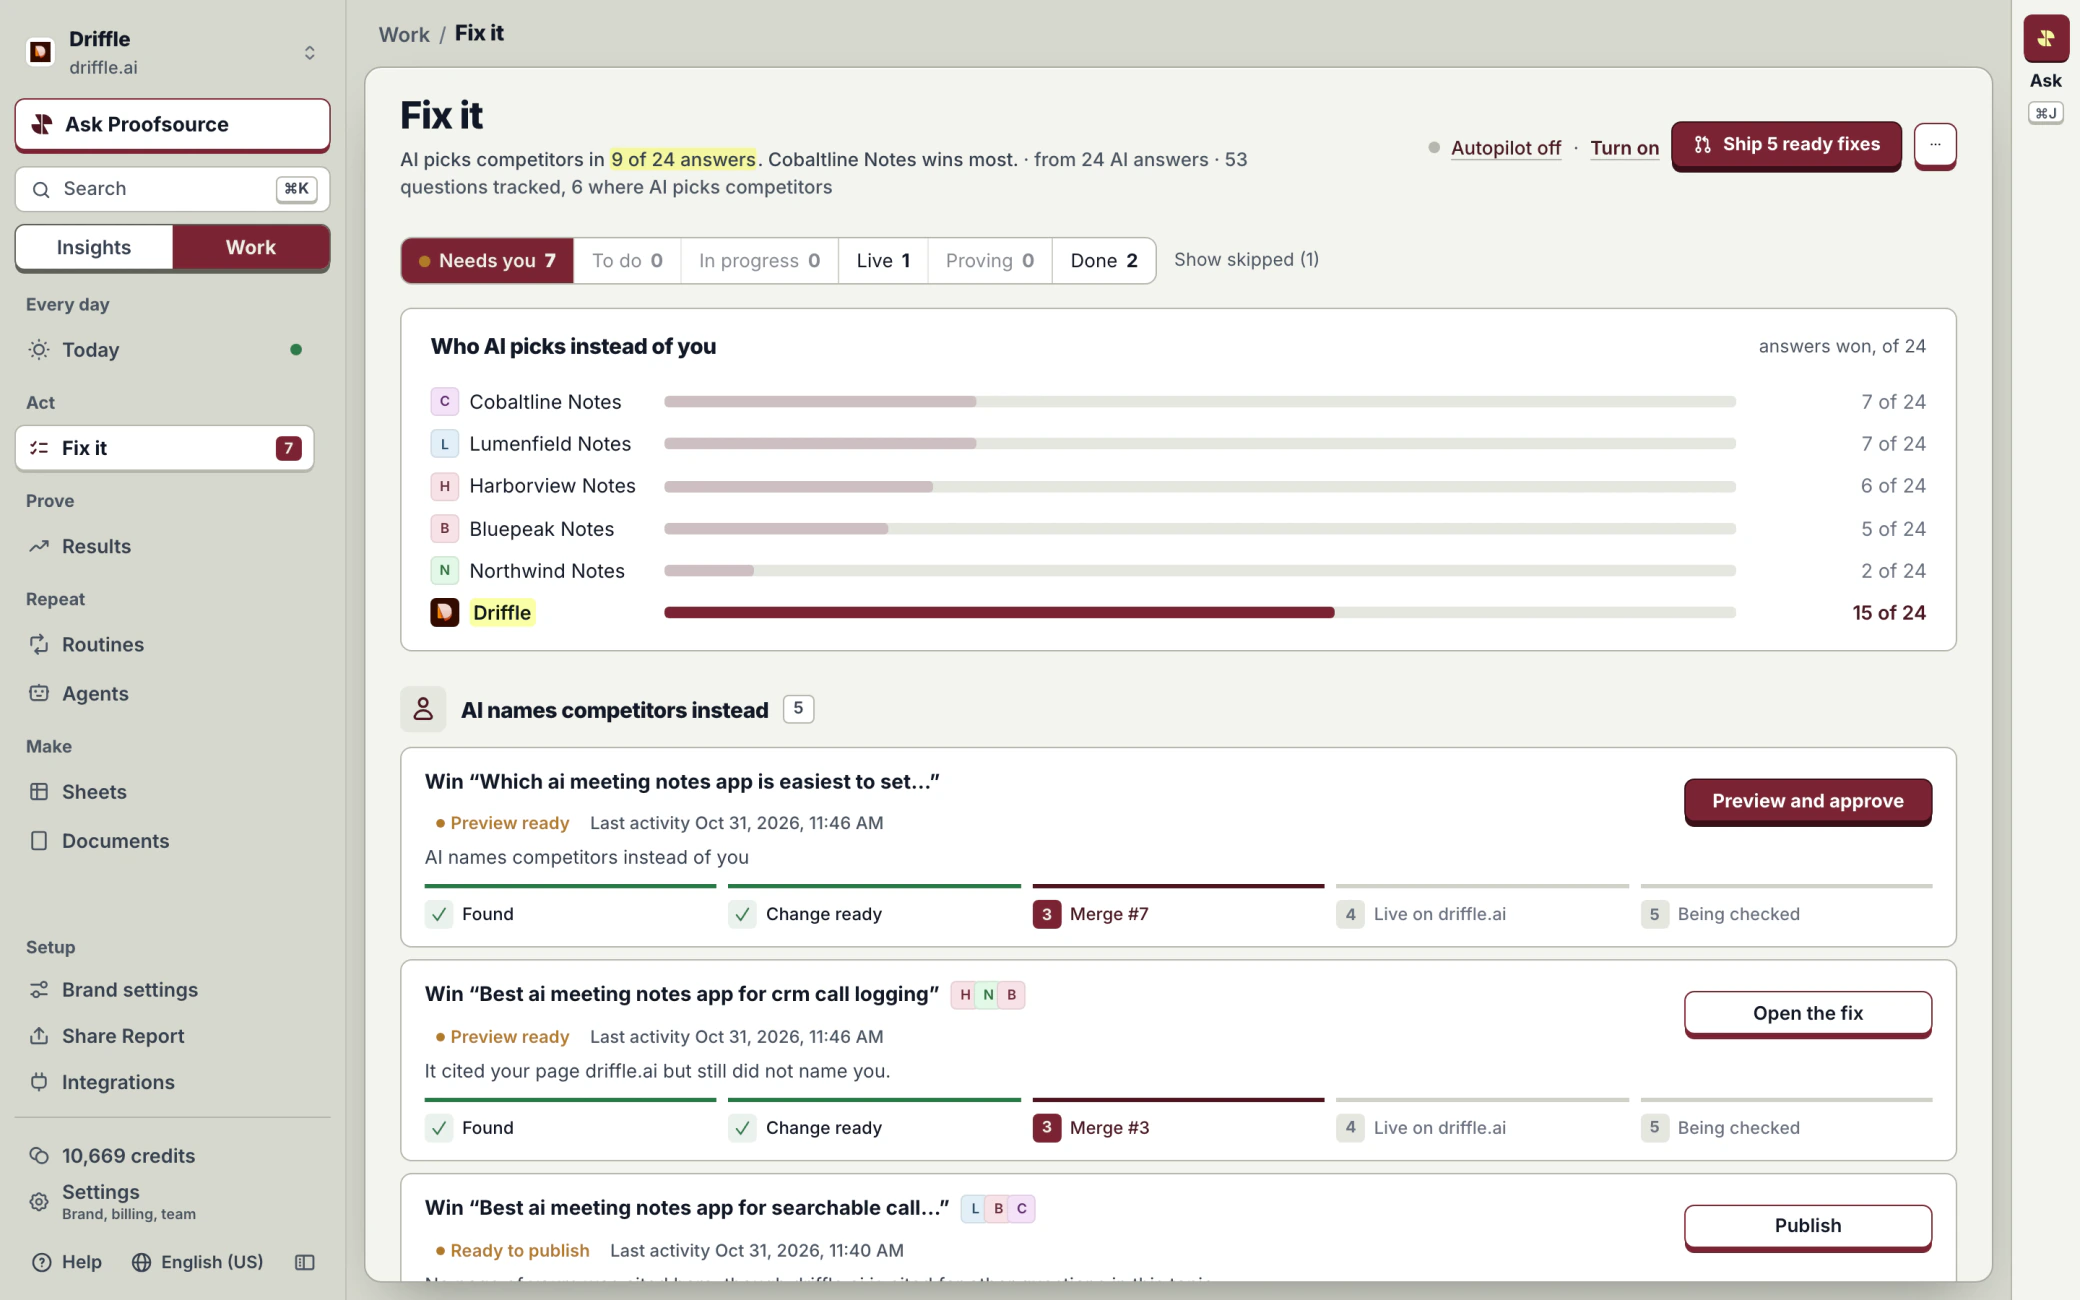Open the more options ellipsis menu
Viewport: 2080px width, 1300px height.
pos(1935,145)
